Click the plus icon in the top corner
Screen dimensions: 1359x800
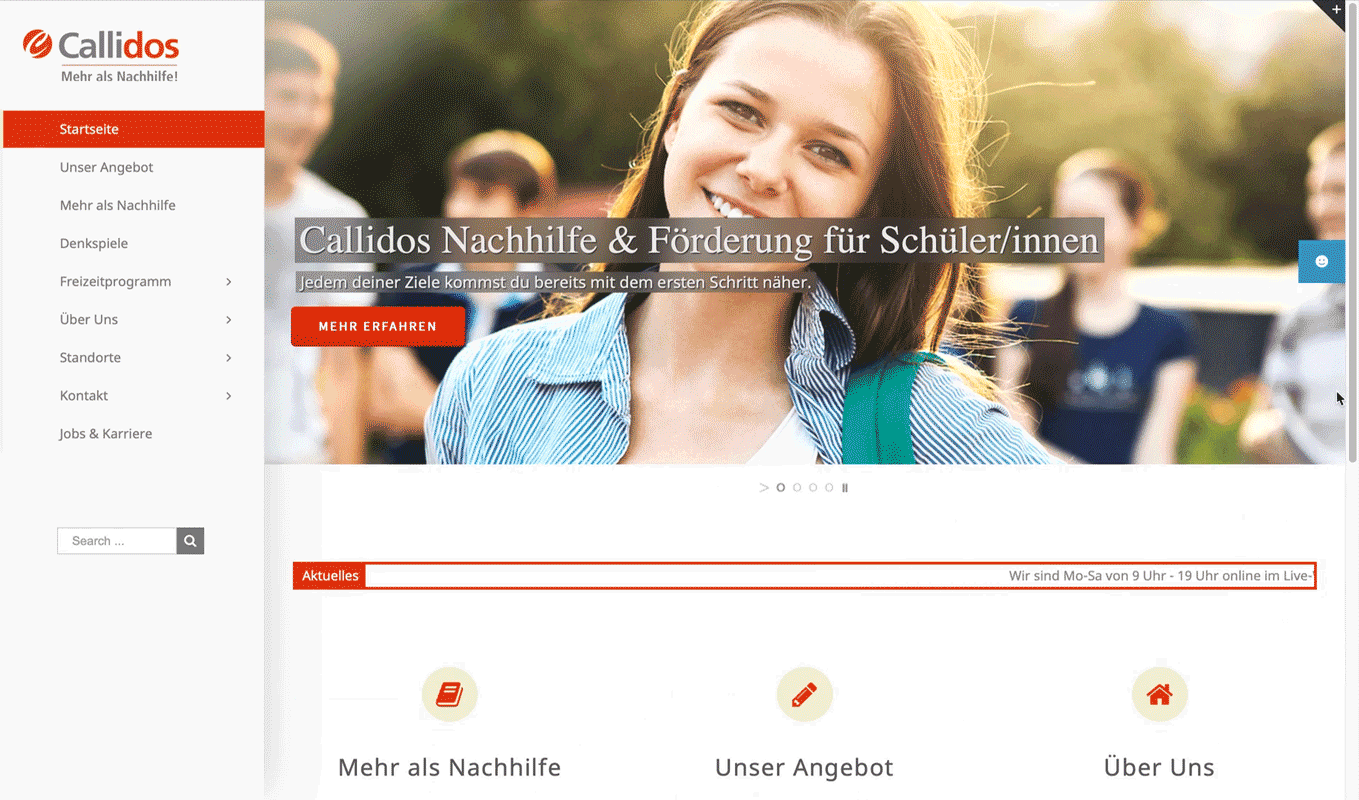pyautogui.click(x=1336, y=9)
